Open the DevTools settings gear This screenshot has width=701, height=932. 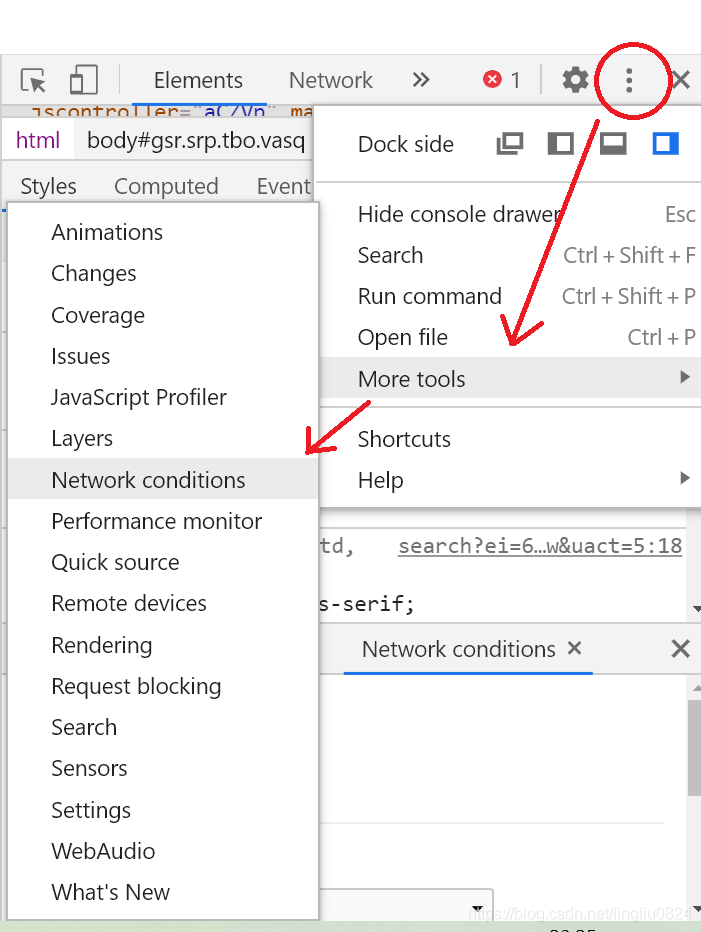pyautogui.click(x=575, y=80)
